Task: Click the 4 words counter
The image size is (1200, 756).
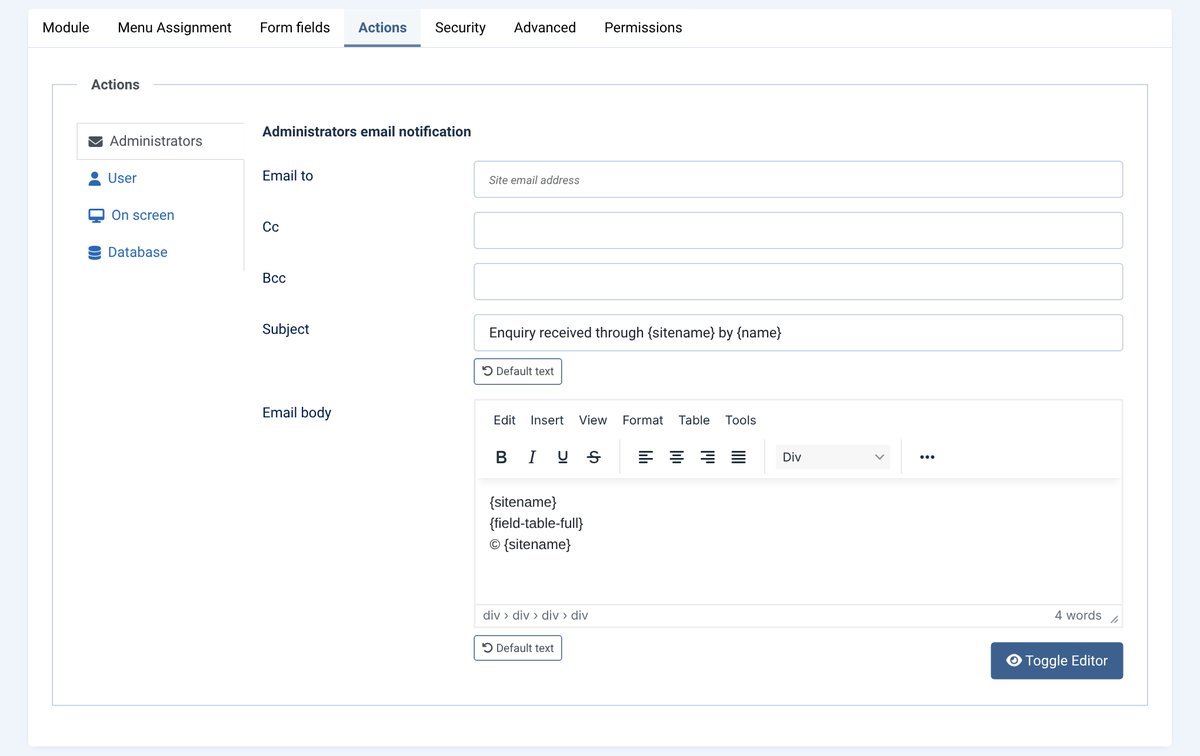Action: (1078, 616)
